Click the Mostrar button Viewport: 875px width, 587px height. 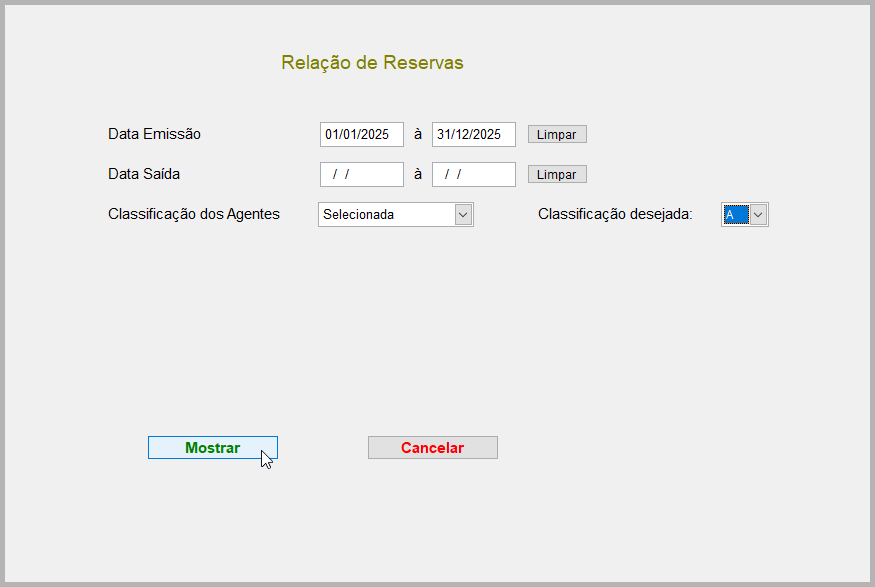pyautogui.click(x=212, y=447)
